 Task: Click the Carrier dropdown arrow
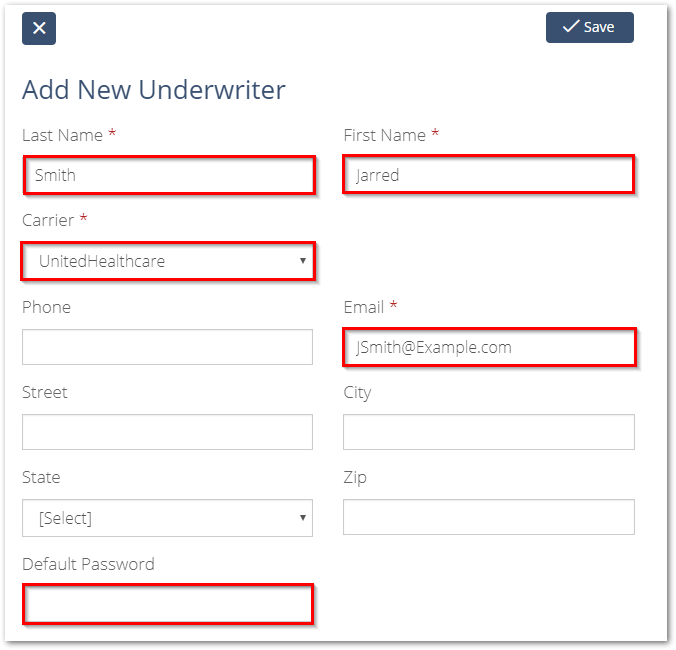pos(303,261)
